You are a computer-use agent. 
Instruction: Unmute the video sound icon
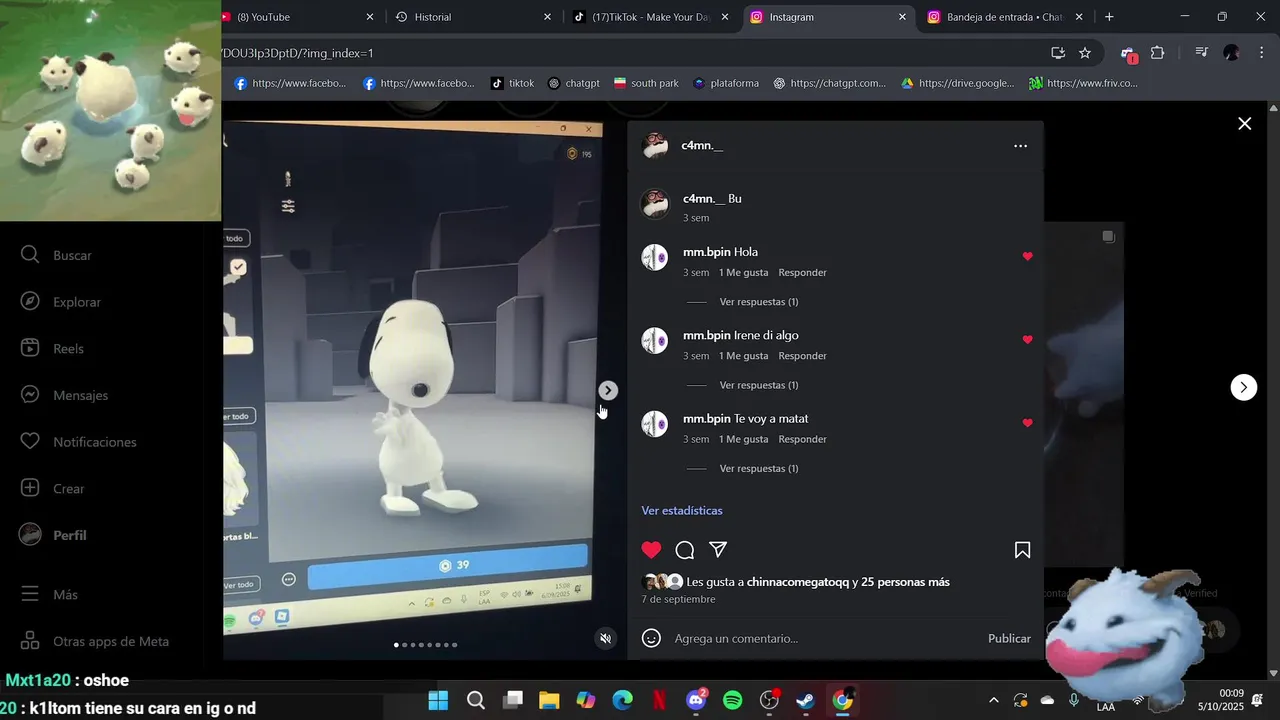[605, 638]
